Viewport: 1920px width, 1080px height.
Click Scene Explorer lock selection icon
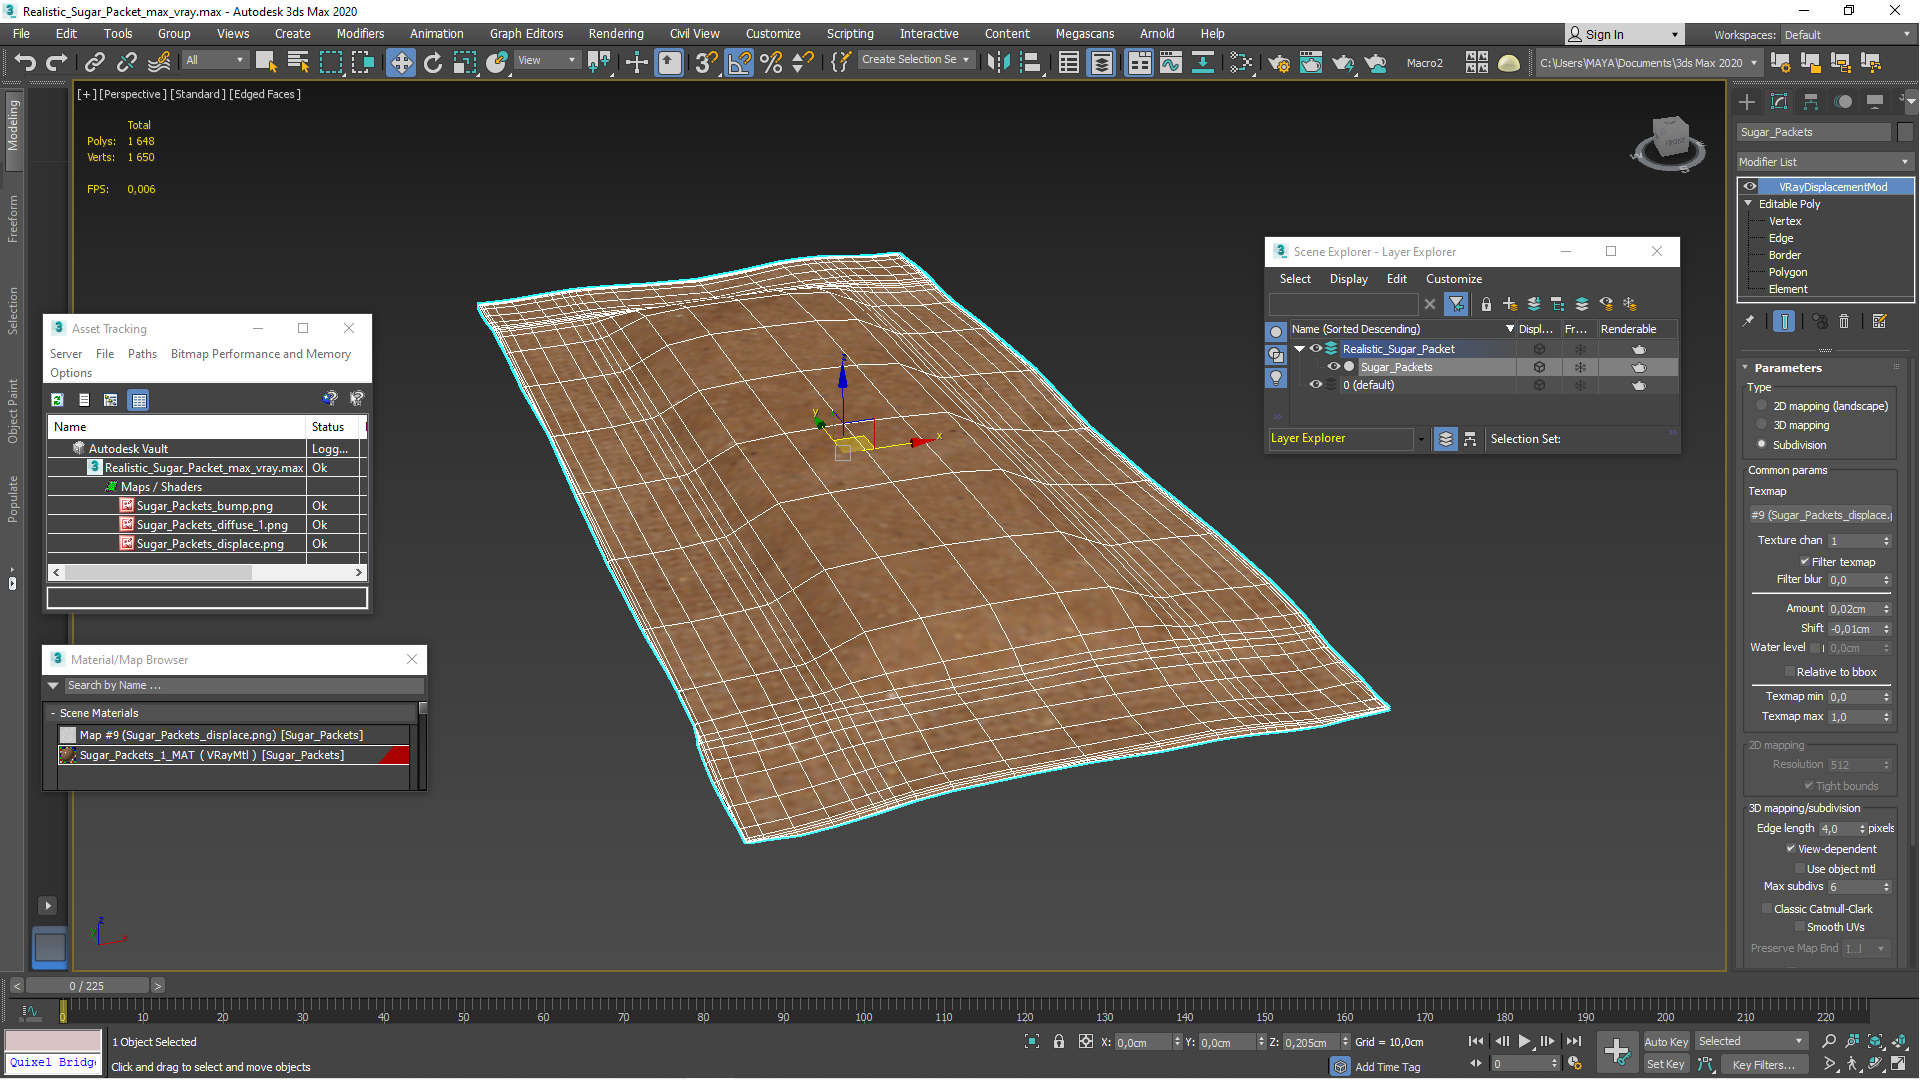pyautogui.click(x=1486, y=304)
